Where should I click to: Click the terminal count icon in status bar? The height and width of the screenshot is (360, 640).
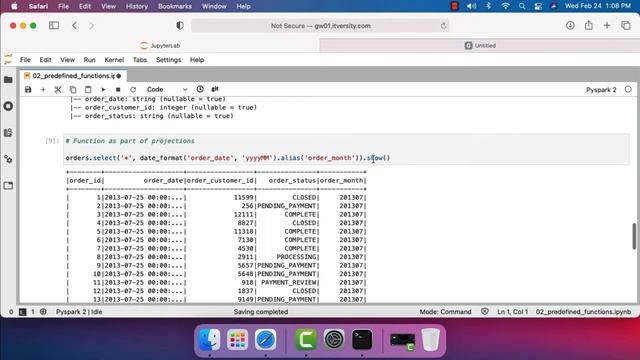[x=22, y=312]
